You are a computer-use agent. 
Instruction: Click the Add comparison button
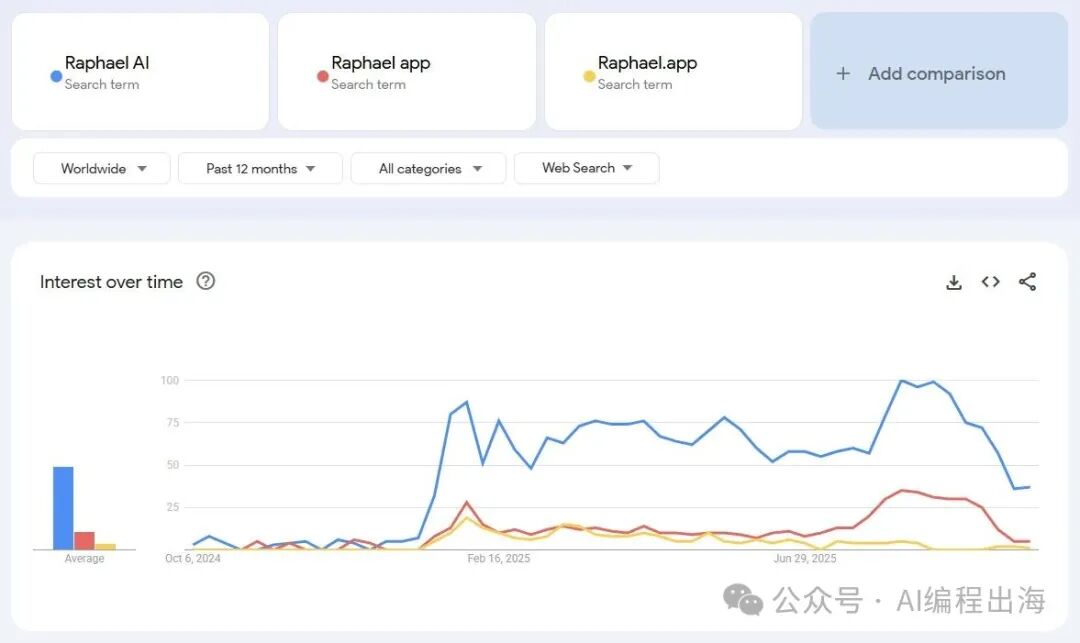[x=938, y=73]
